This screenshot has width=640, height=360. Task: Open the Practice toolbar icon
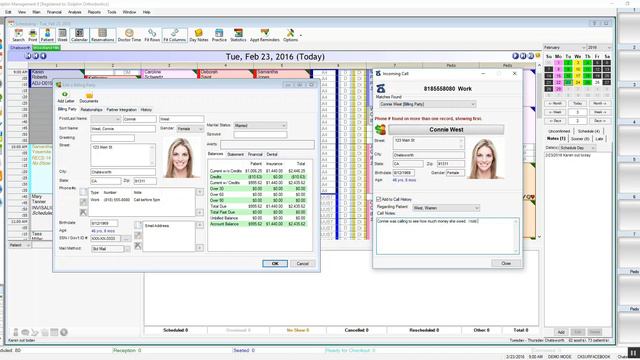(x=219, y=35)
